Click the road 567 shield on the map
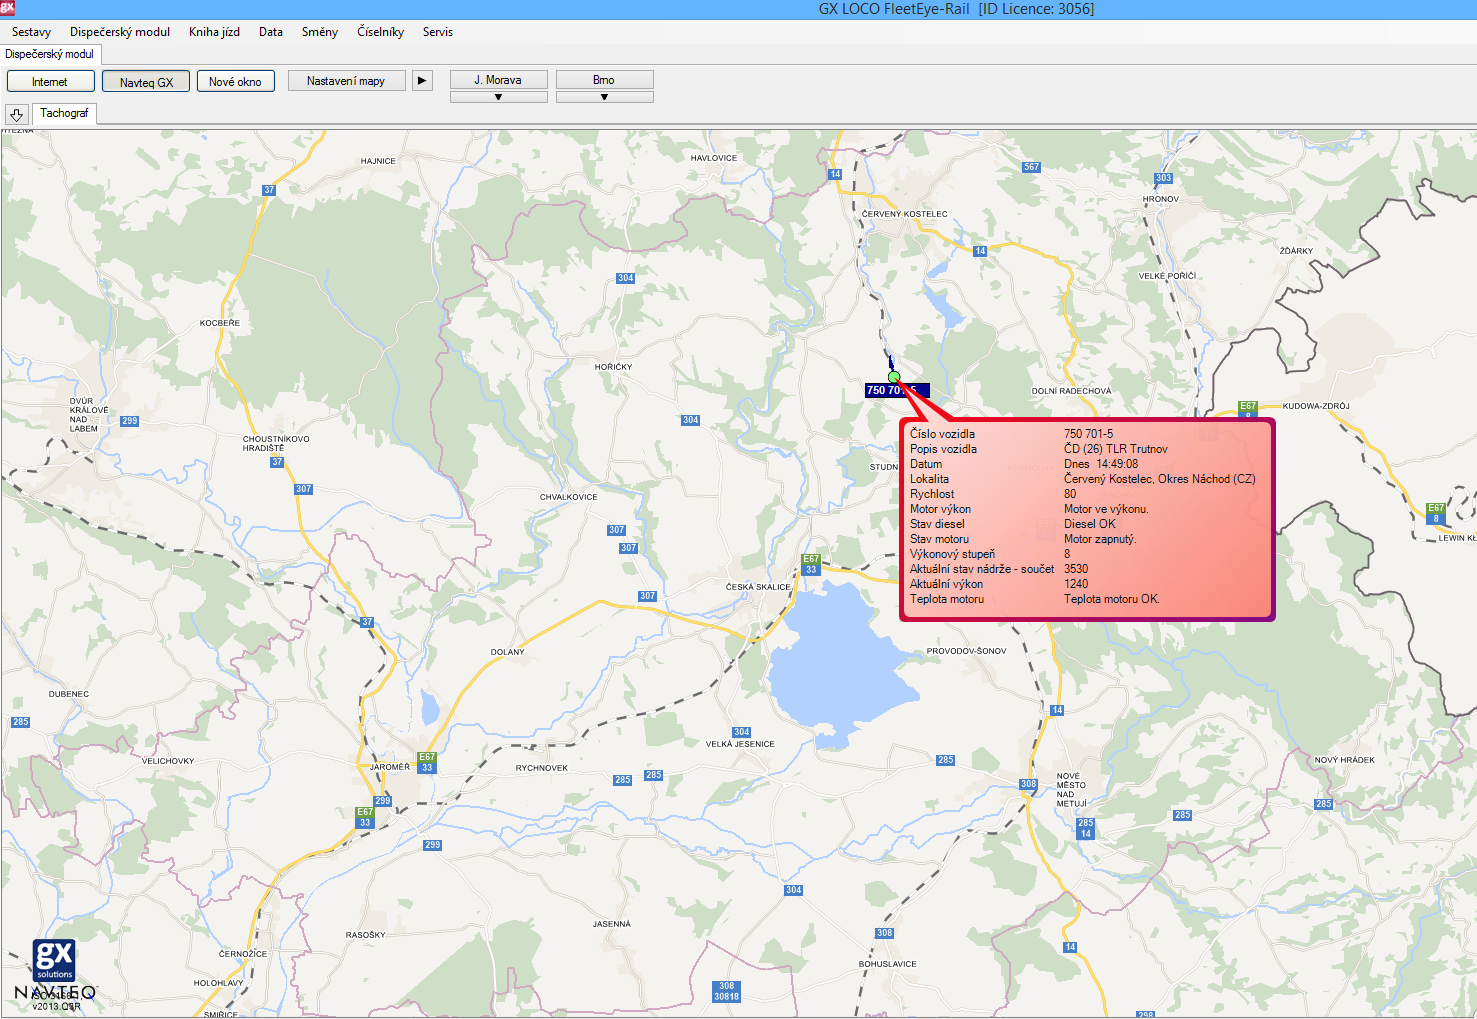 1031,167
